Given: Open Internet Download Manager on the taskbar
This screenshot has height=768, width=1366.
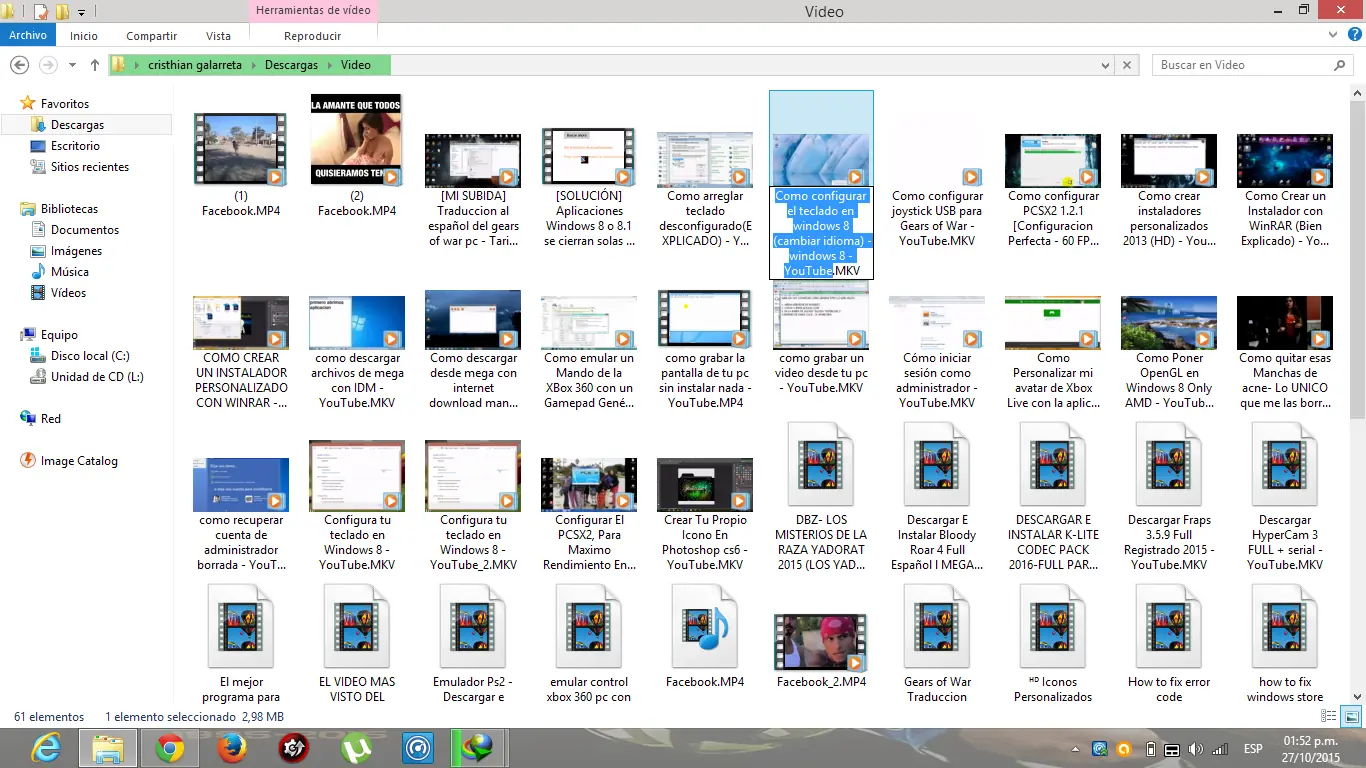Looking at the screenshot, I should (x=478, y=748).
